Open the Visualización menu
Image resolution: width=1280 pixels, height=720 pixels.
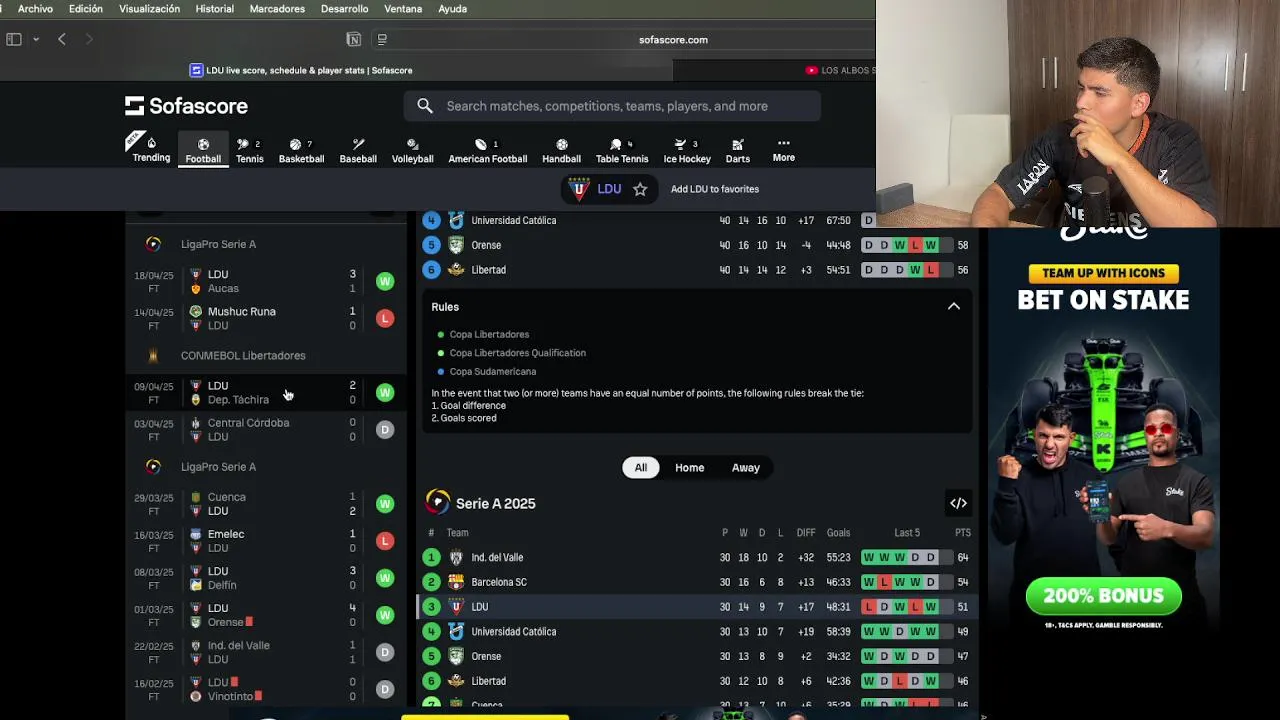(149, 9)
